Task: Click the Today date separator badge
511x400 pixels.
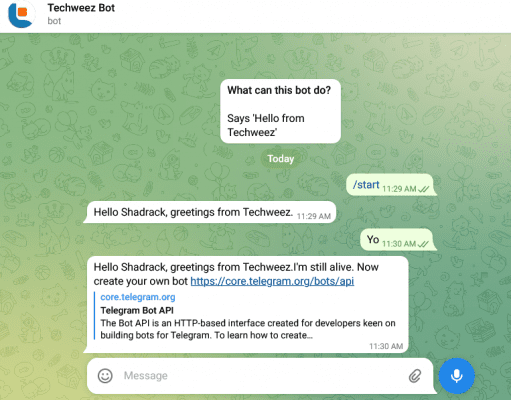Action: tap(281, 159)
